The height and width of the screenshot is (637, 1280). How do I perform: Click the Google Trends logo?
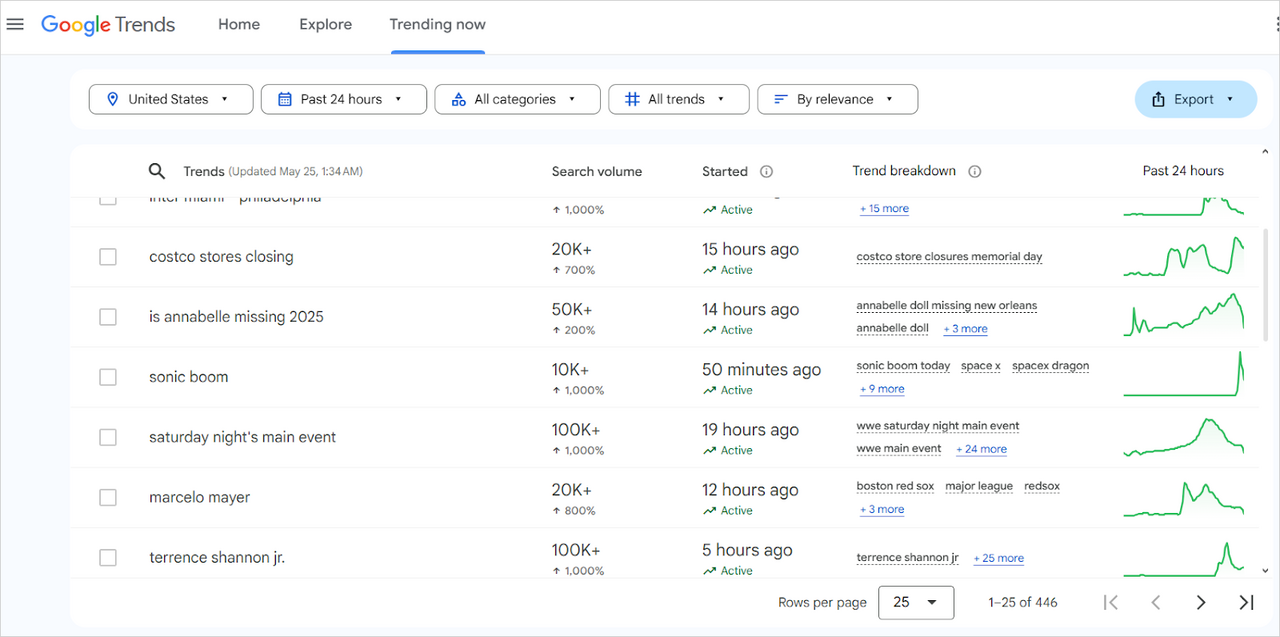[x=108, y=25]
